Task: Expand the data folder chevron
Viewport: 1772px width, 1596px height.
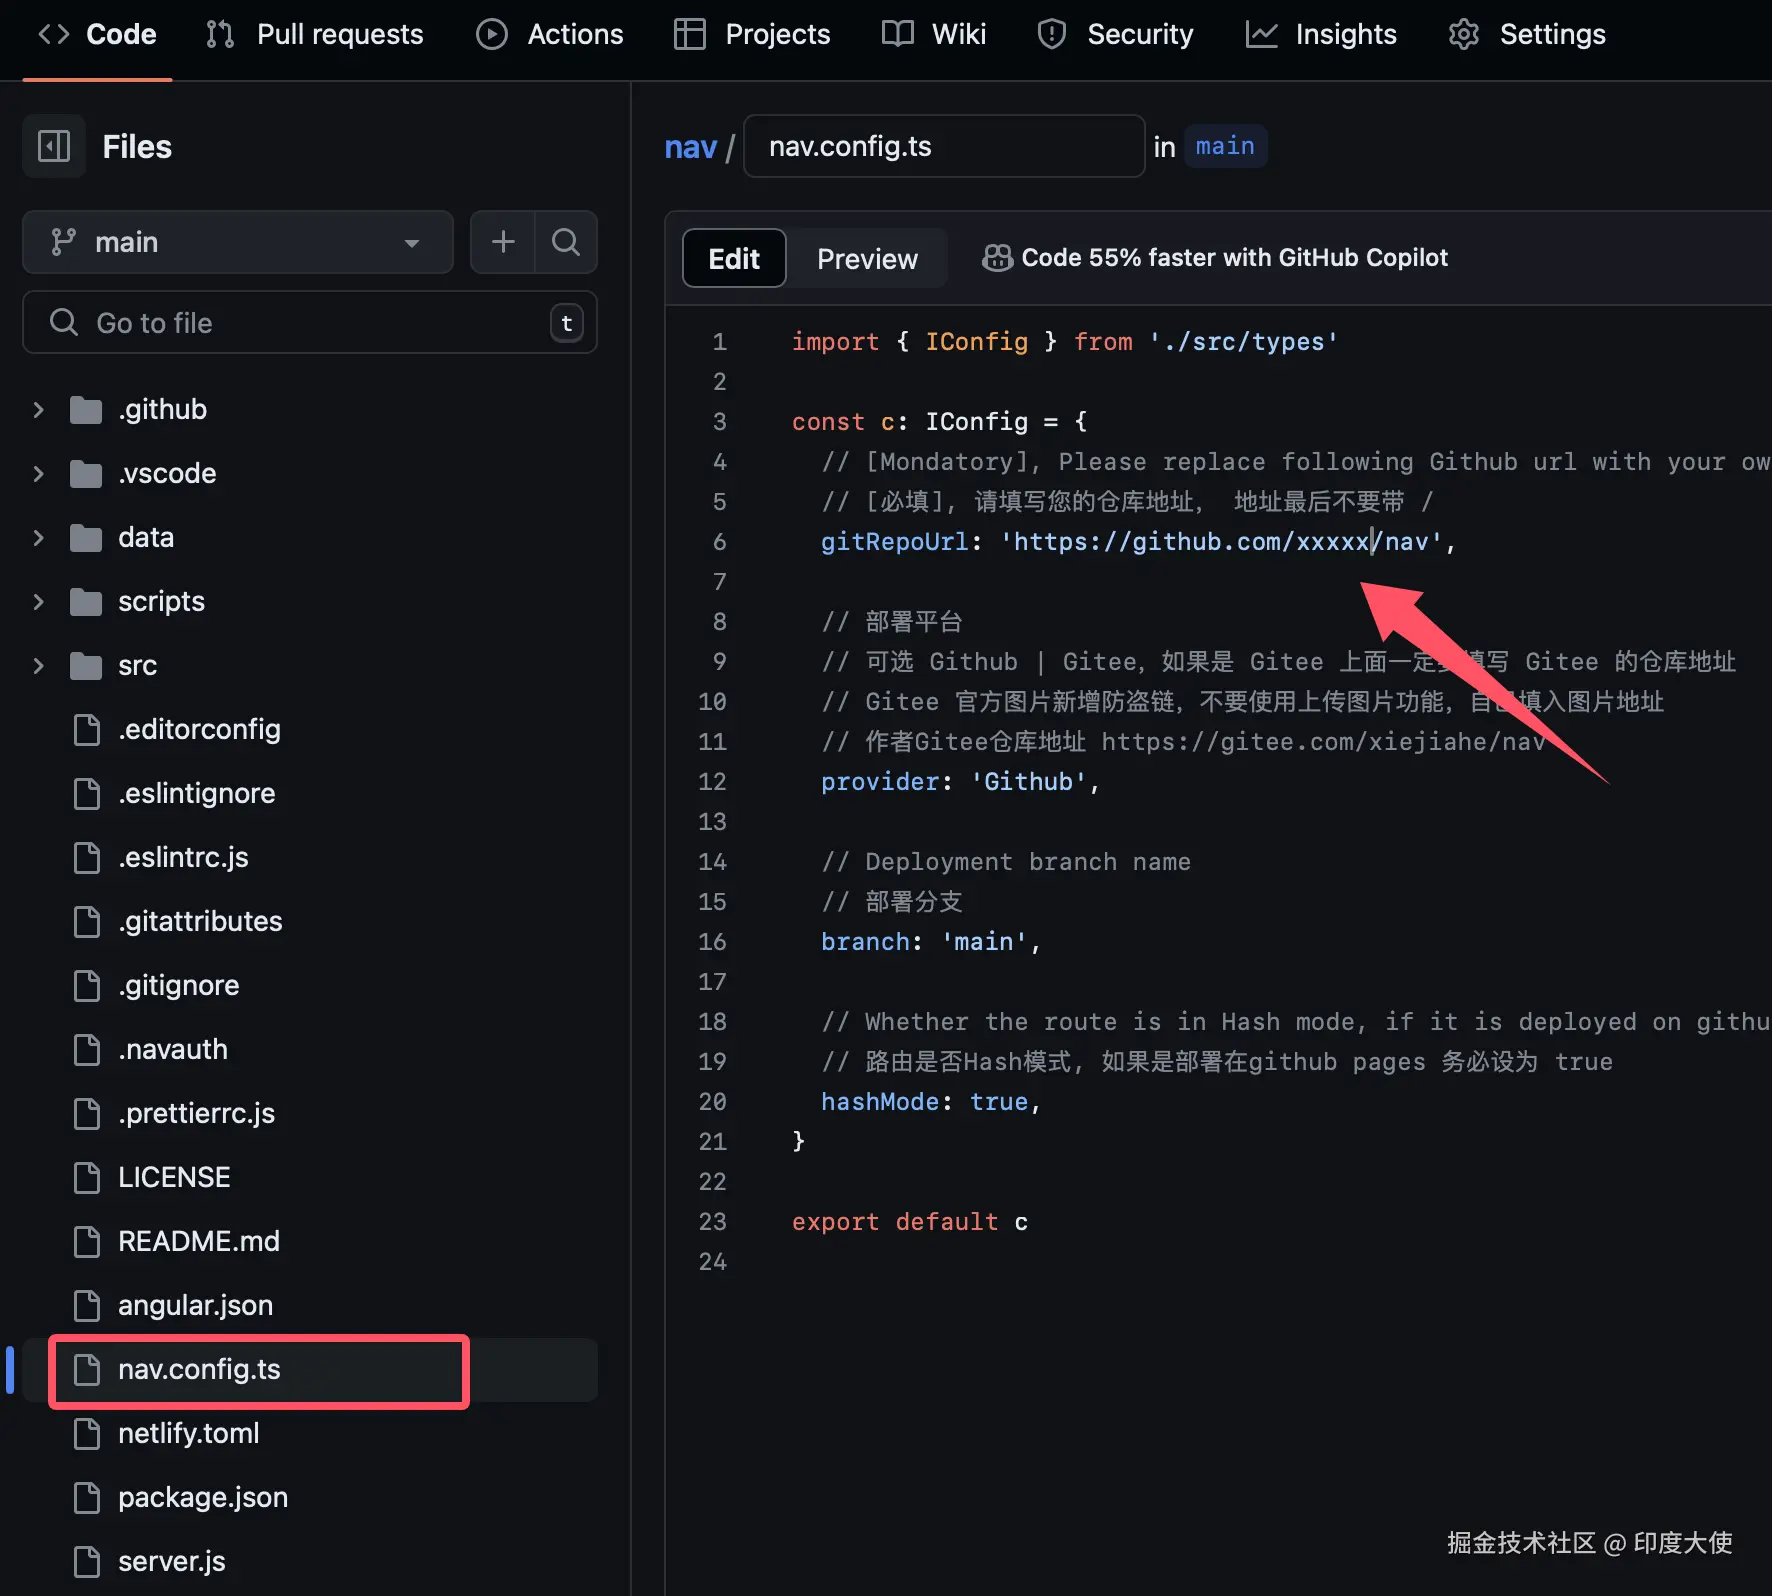Action: pyautogui.click(x=38, y=538)
